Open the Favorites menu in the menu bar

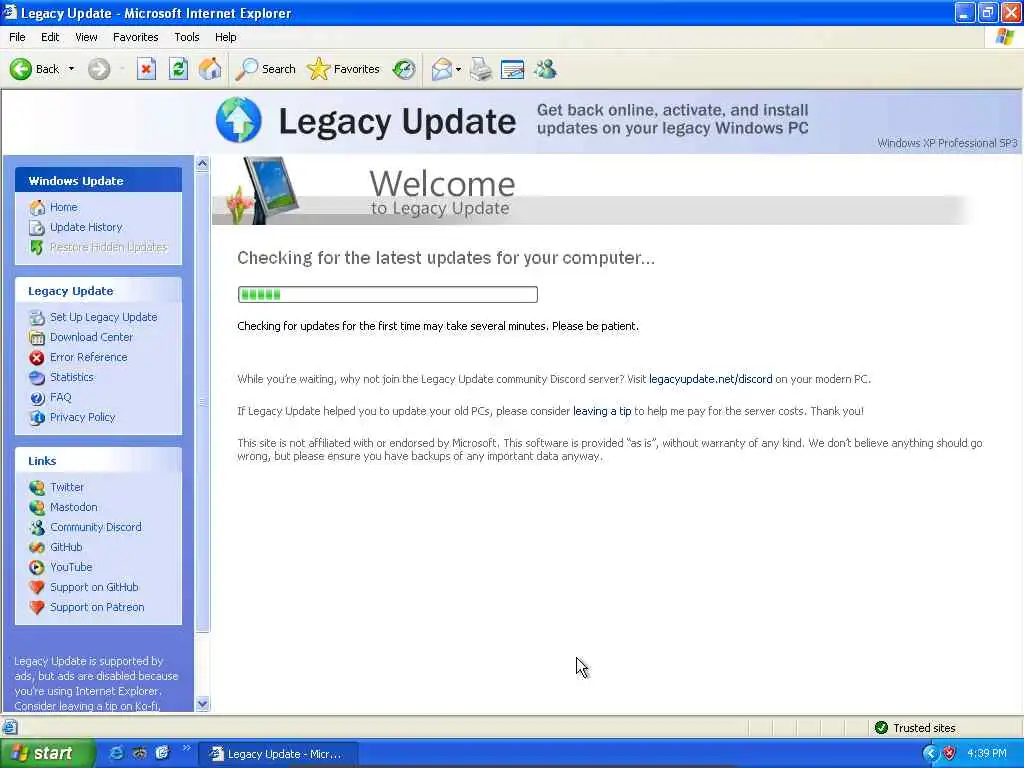136,37
